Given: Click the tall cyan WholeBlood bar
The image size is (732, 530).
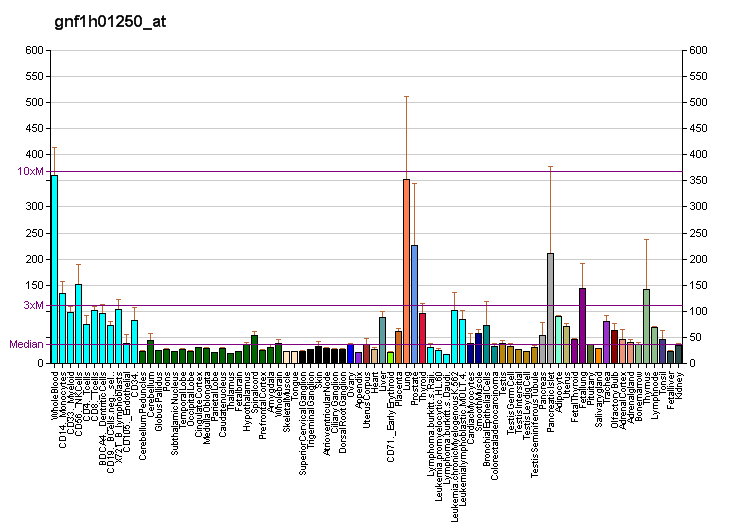Looking at the screenshot, I should click(x=54, y=269).
